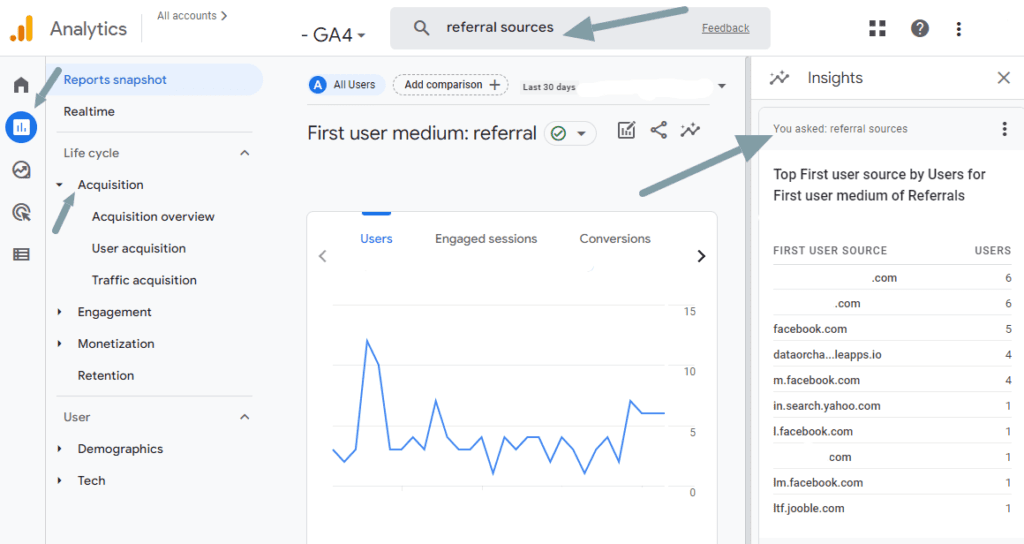
Task: Collapse the Life cycle group
Action: [245, 153]
